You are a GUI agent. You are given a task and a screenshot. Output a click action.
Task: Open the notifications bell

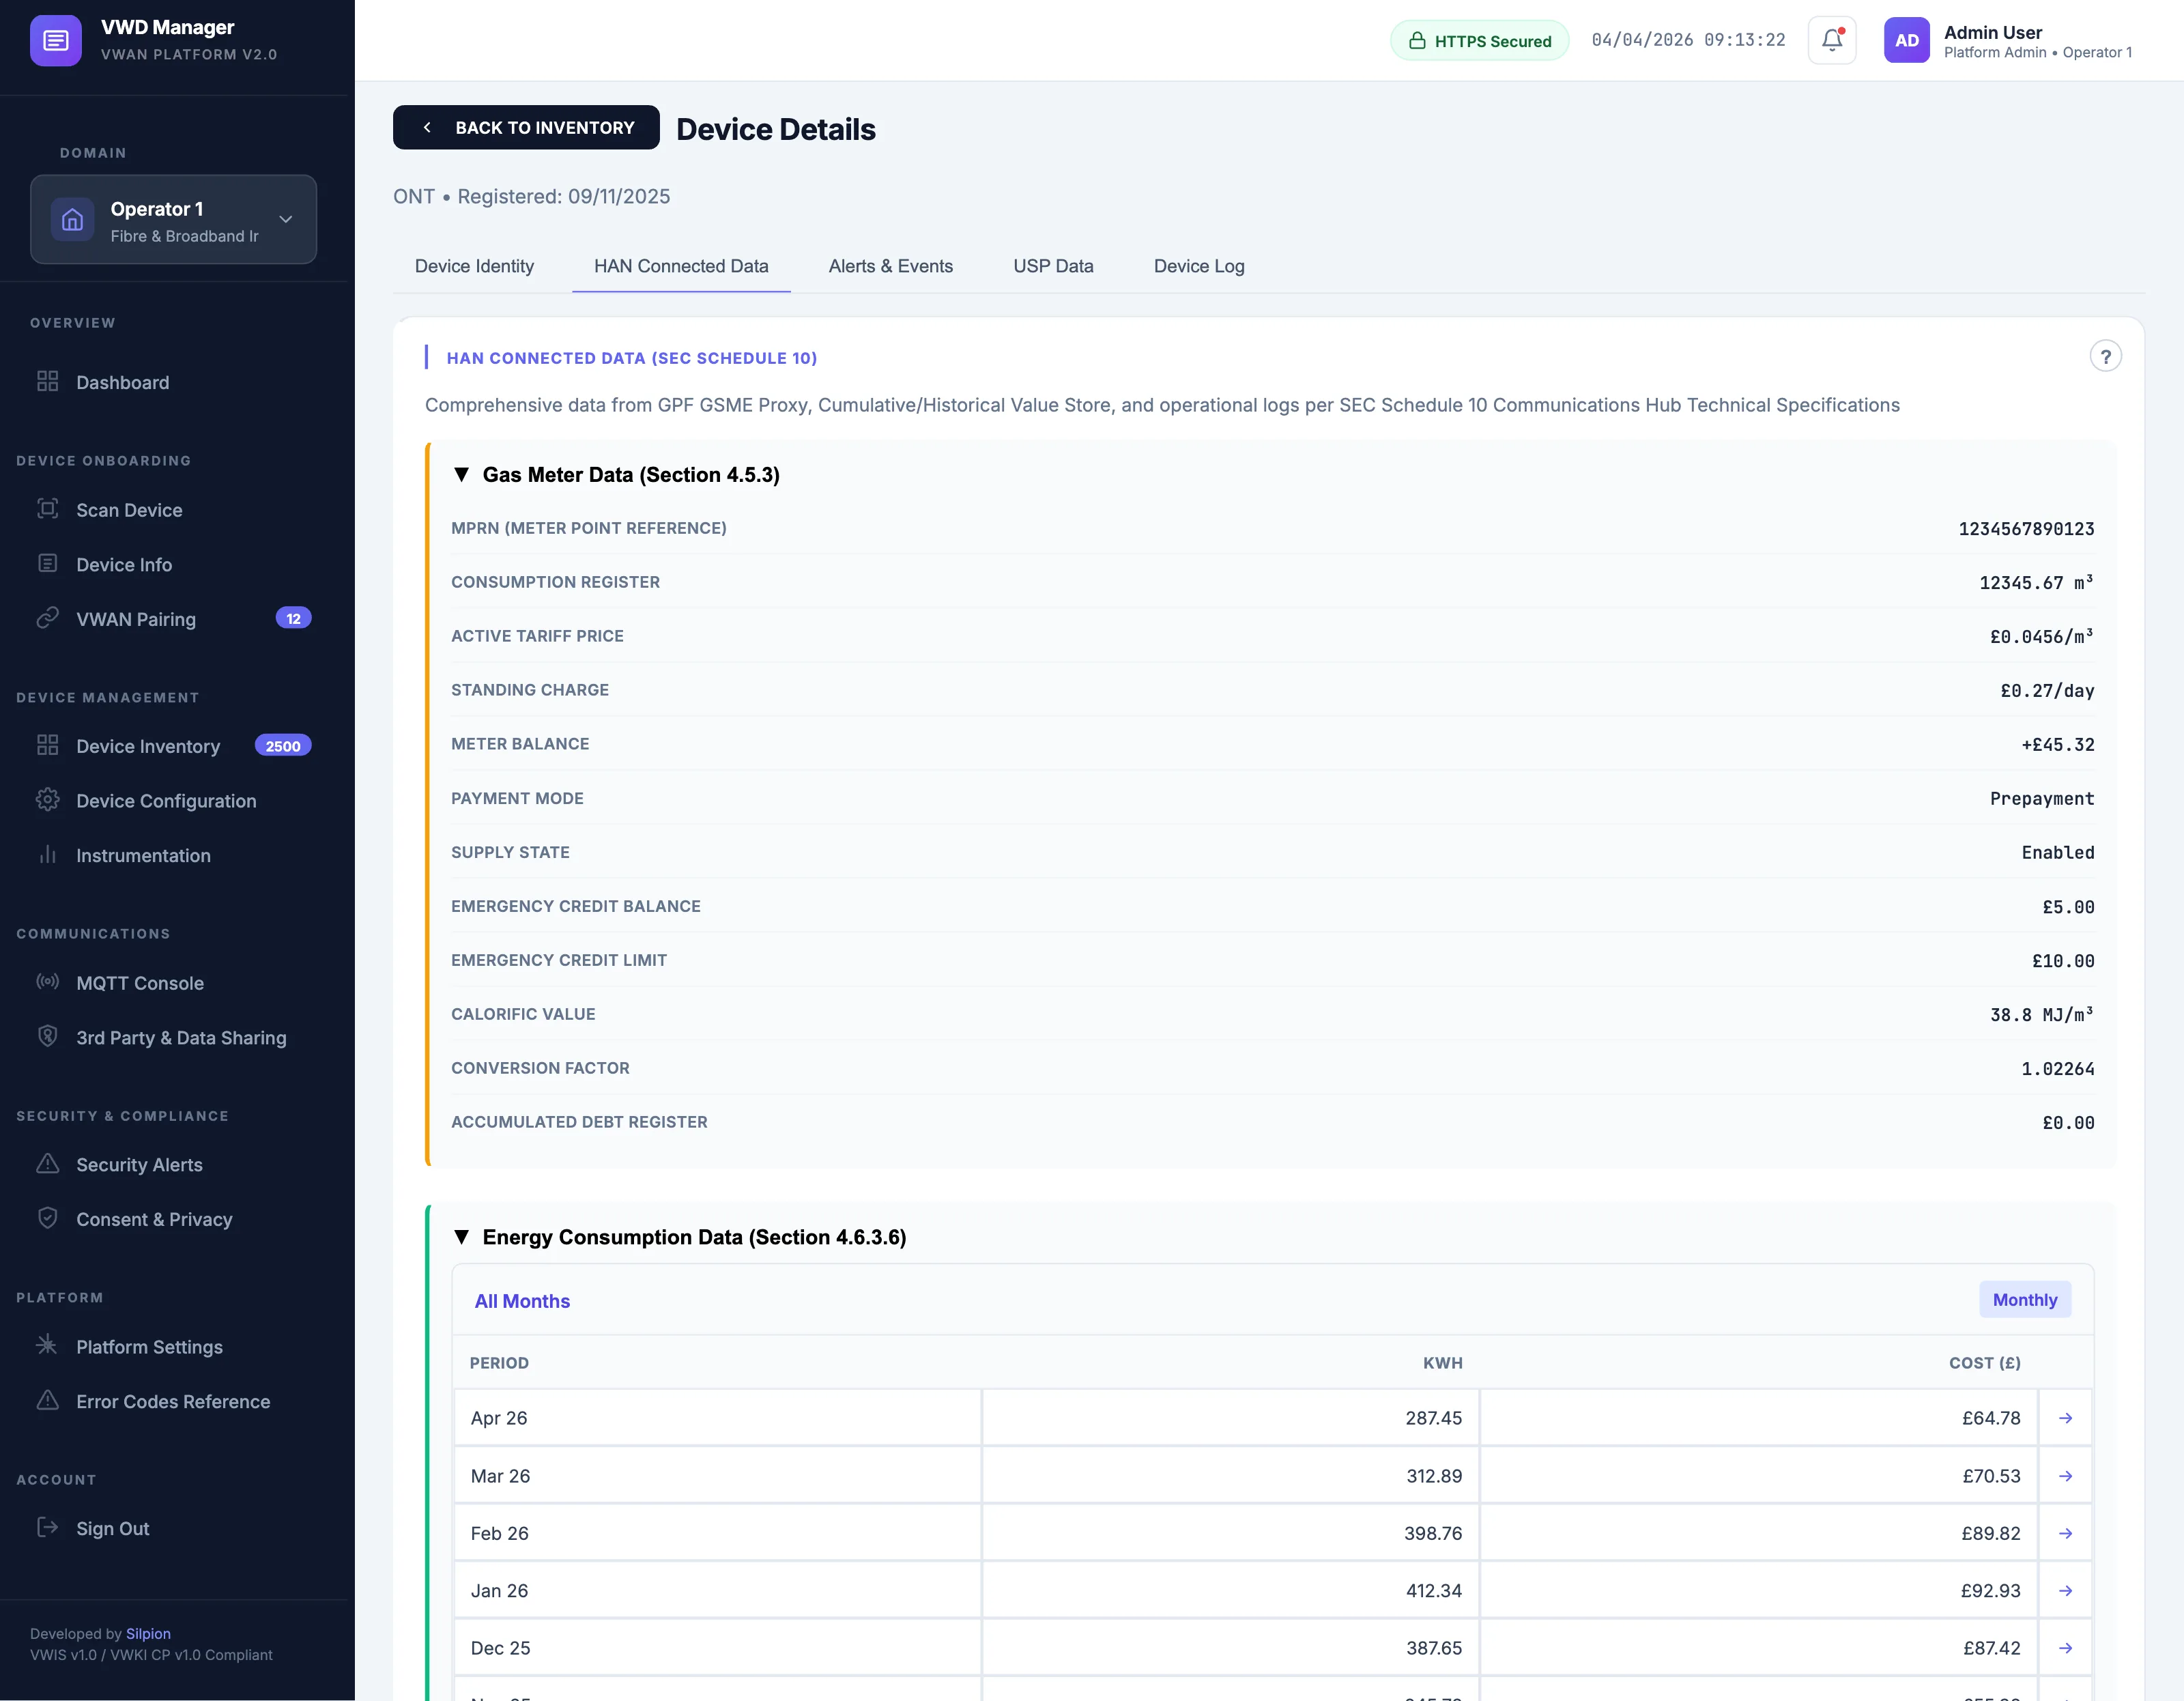pyautogui.click(x=1831, y=41)
